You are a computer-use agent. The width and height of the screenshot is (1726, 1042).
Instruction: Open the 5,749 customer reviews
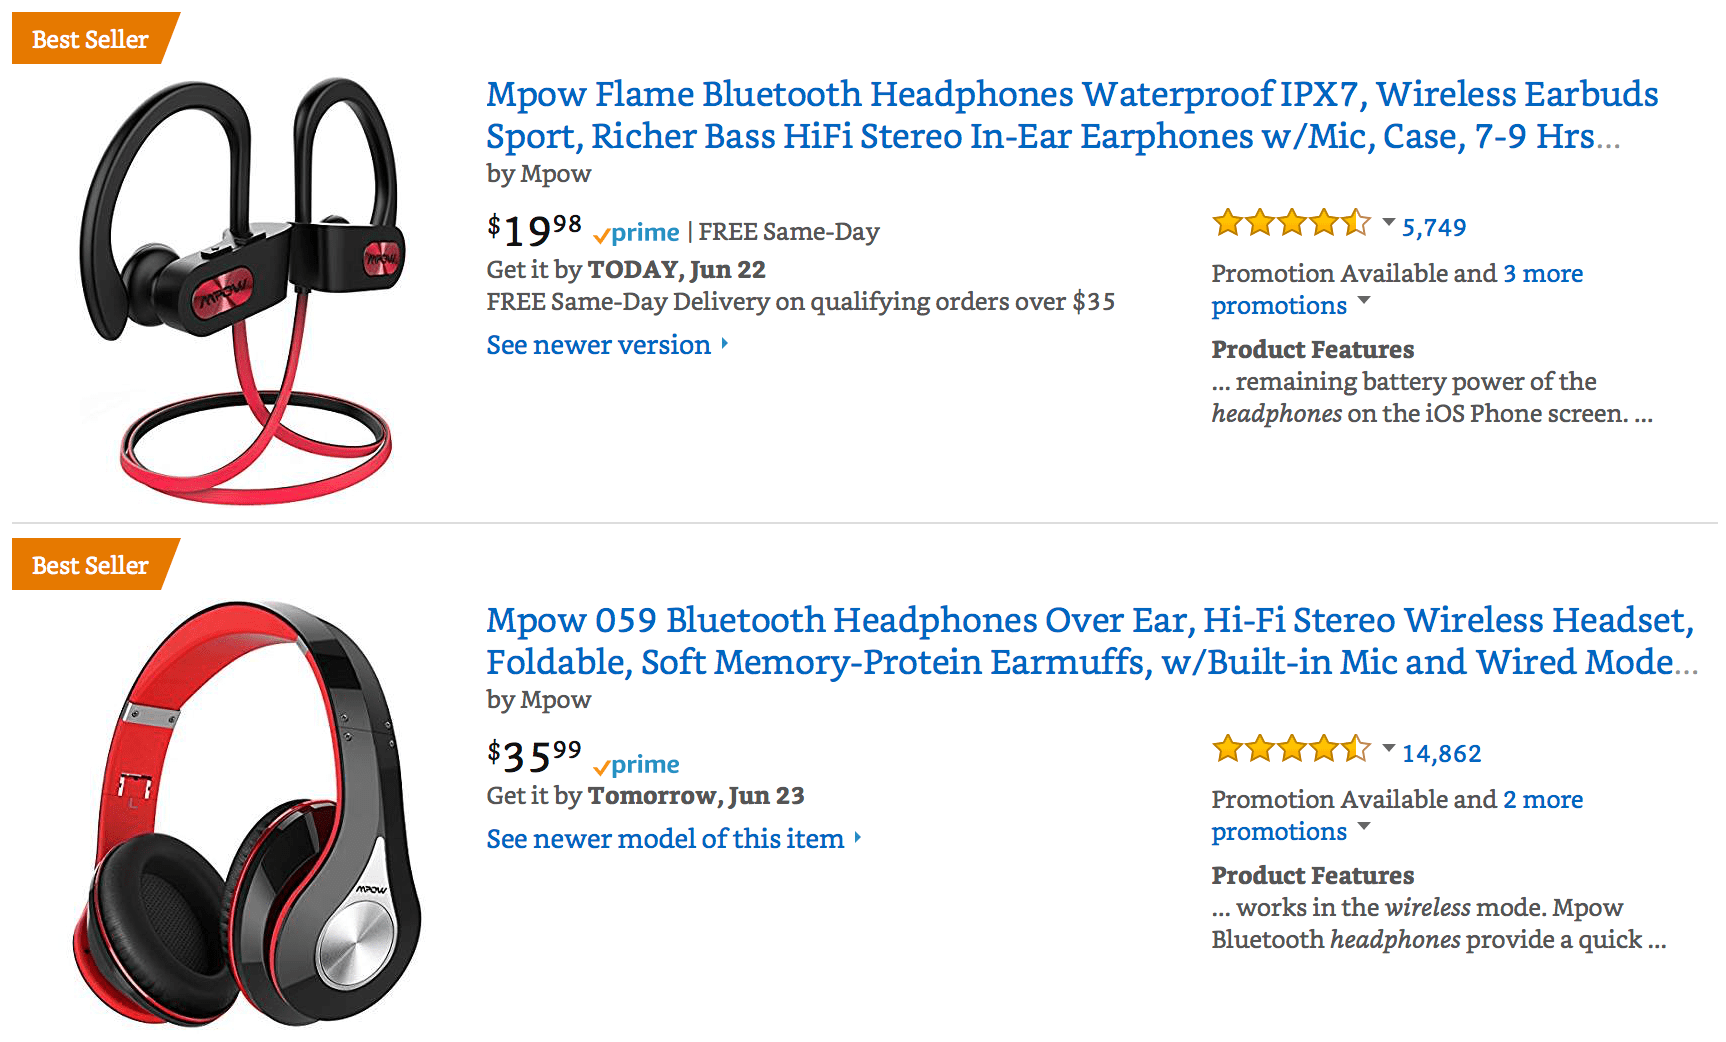tap(1434, 228)
